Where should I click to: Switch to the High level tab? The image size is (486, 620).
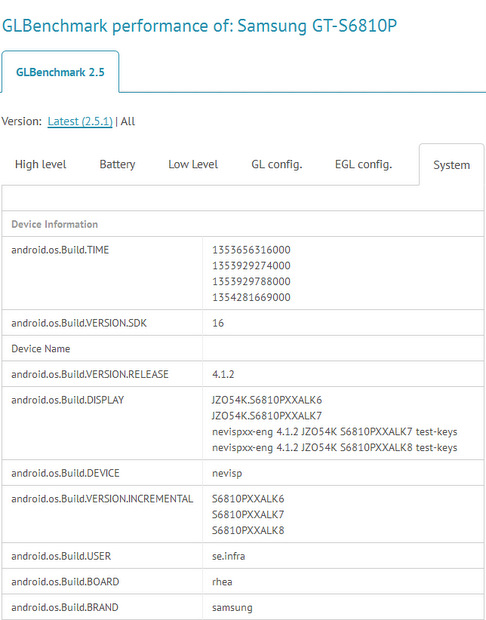pos(40,164)
